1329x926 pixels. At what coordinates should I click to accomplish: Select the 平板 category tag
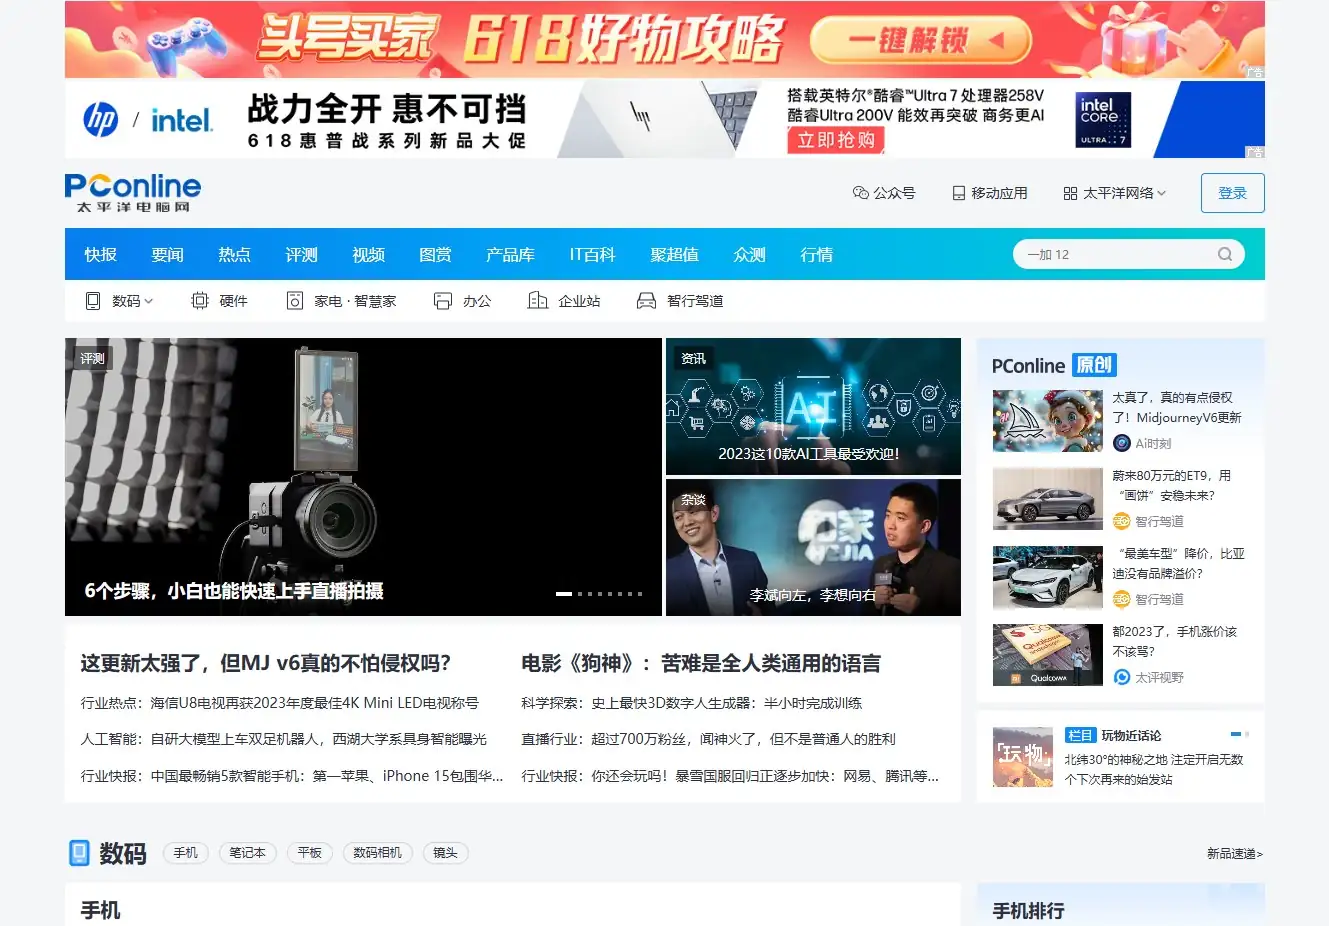(x=310, y=853)
